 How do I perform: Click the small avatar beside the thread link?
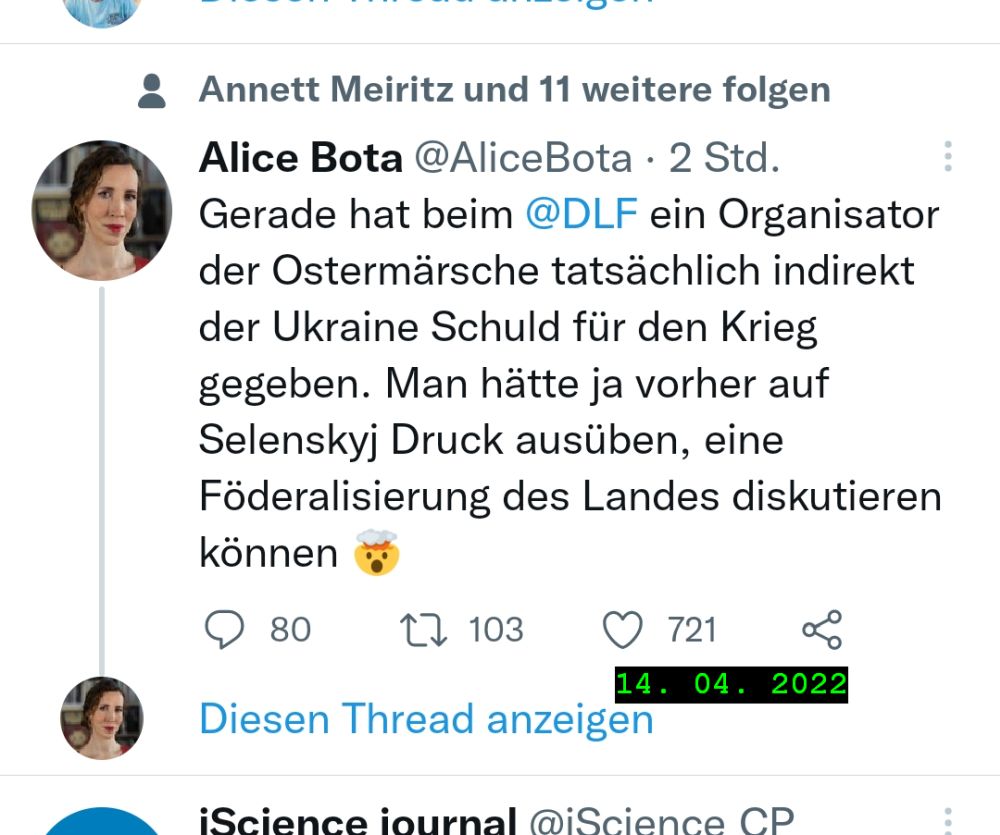pos(101,718)
